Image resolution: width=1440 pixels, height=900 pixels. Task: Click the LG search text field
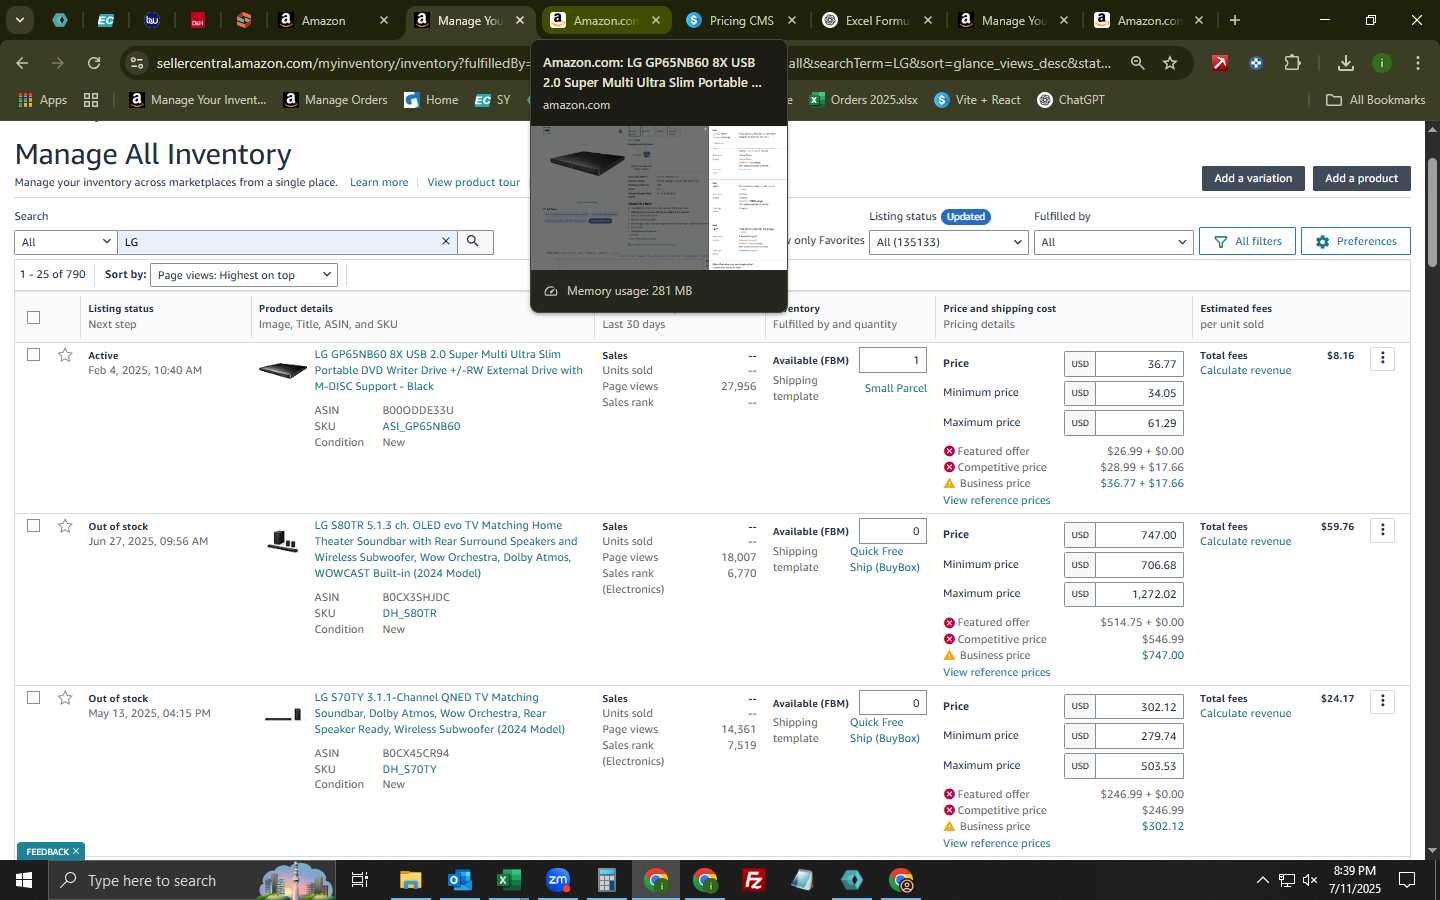[x=278, y=242]
